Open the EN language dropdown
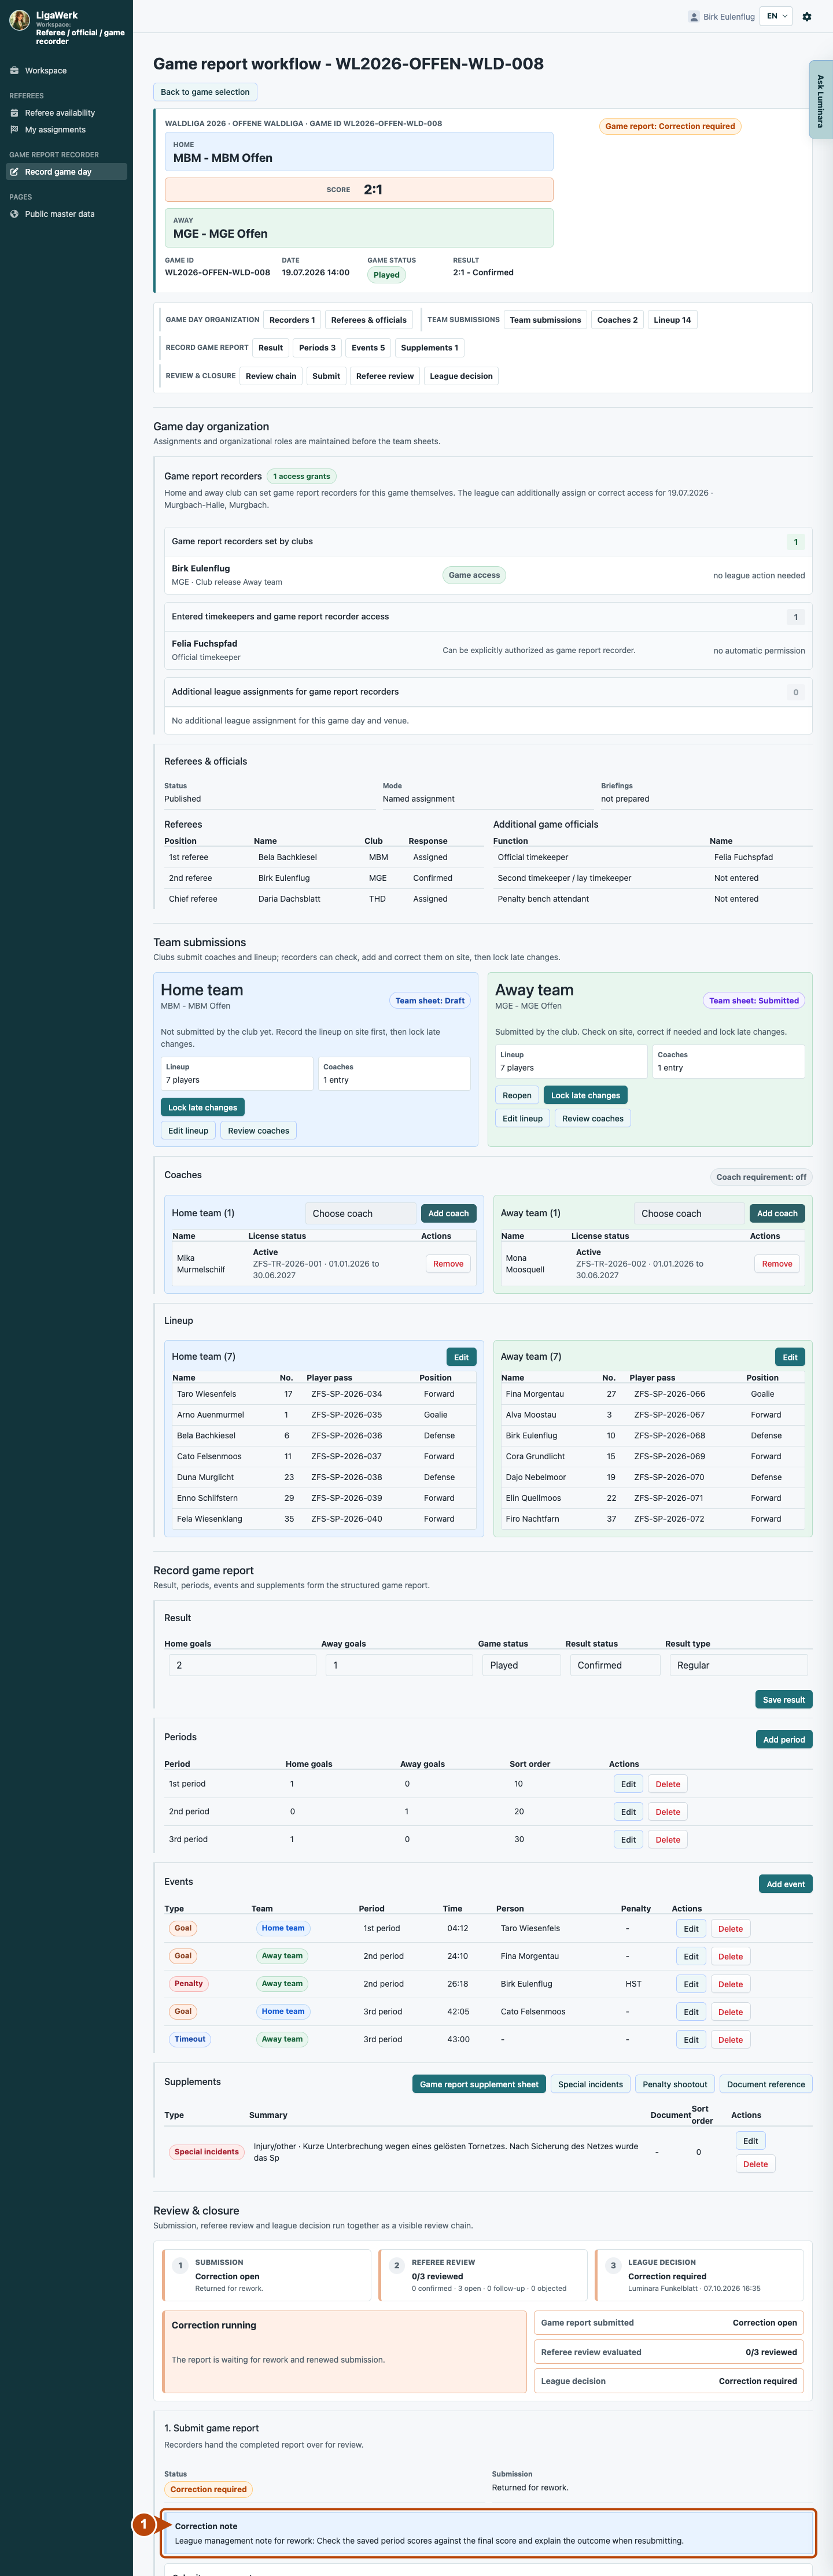This screenshot has height=2576, width=833. (x=777, y=16)
